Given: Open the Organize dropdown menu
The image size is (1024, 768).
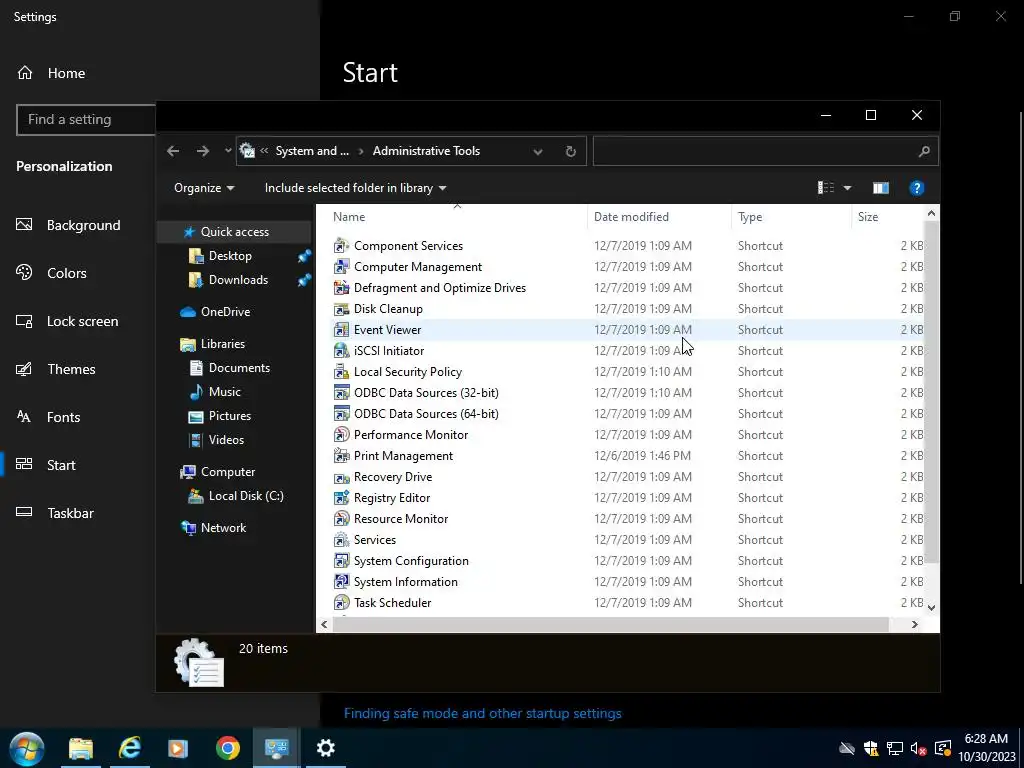Looking at the screenshot, I should [204, 188].
